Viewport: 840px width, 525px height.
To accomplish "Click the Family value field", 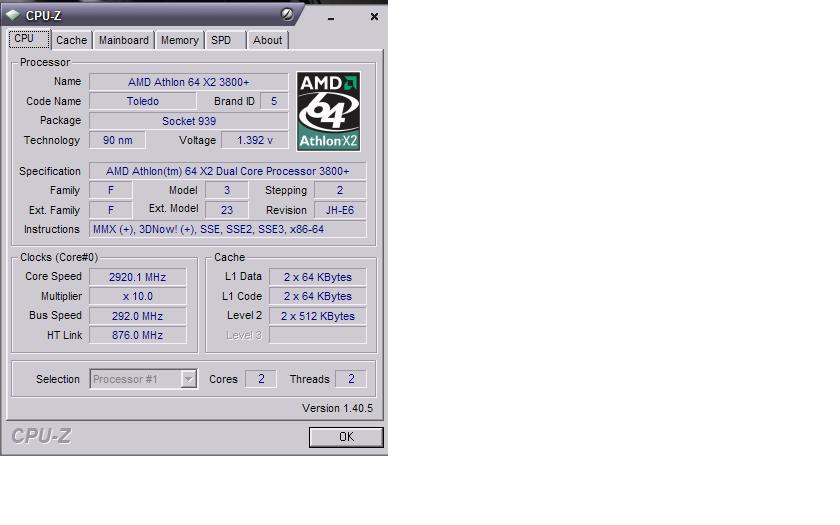I will click(x=110, y=190).
